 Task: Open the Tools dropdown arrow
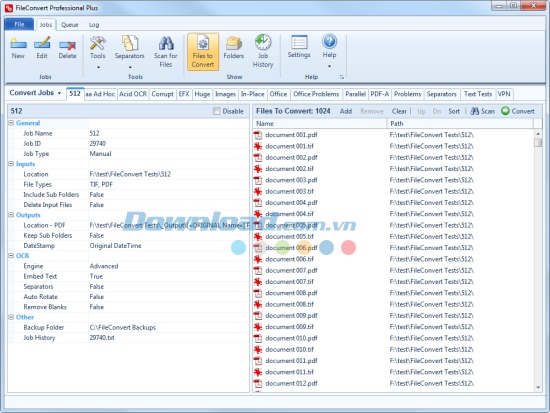tap(98, 67)
